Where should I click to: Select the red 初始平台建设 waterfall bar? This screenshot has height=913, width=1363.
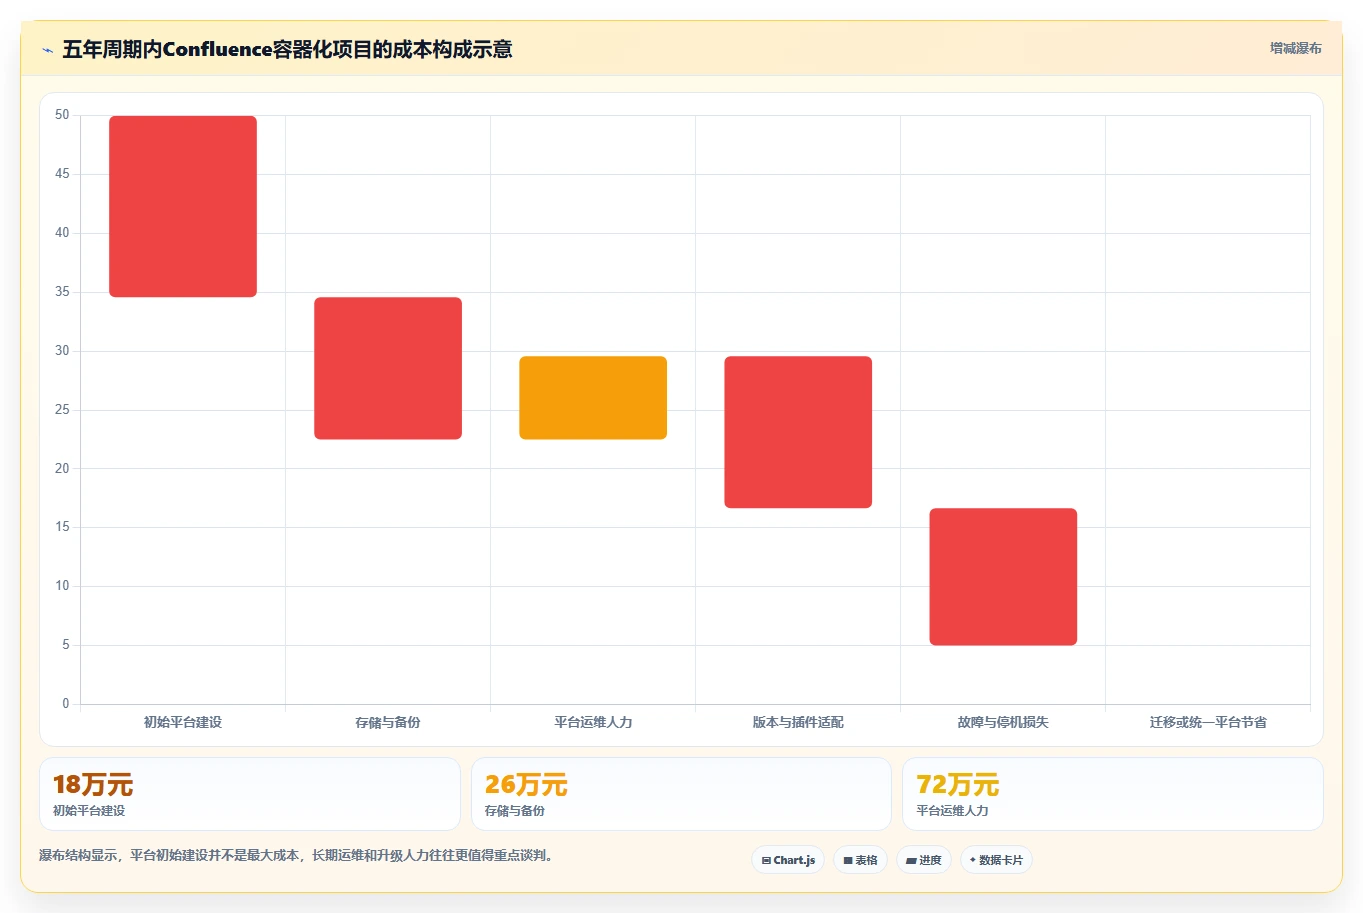pyautogui.click(x=183, y=206)
